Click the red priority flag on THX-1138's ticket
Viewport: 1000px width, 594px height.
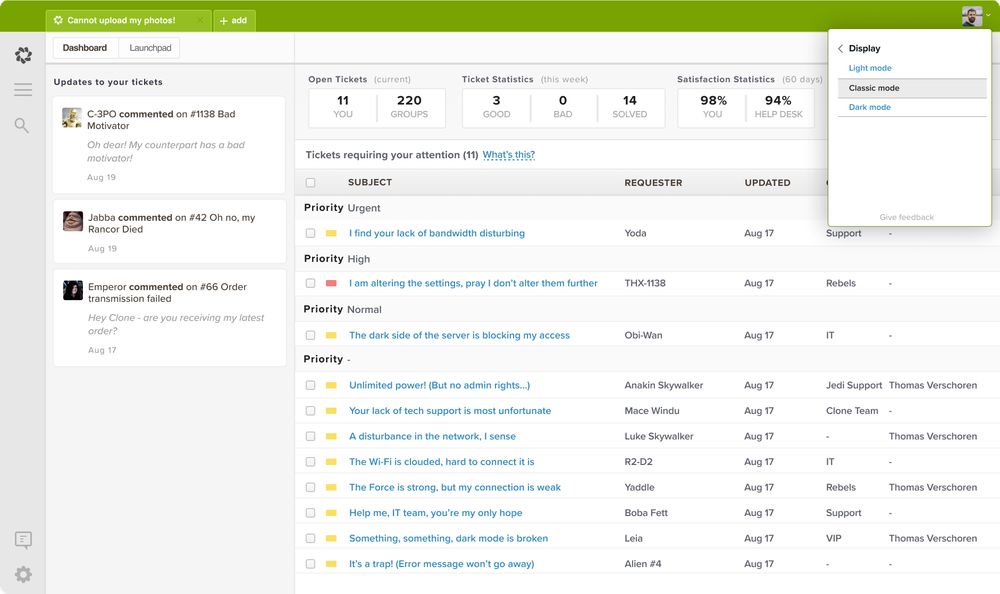click(330, 283)
